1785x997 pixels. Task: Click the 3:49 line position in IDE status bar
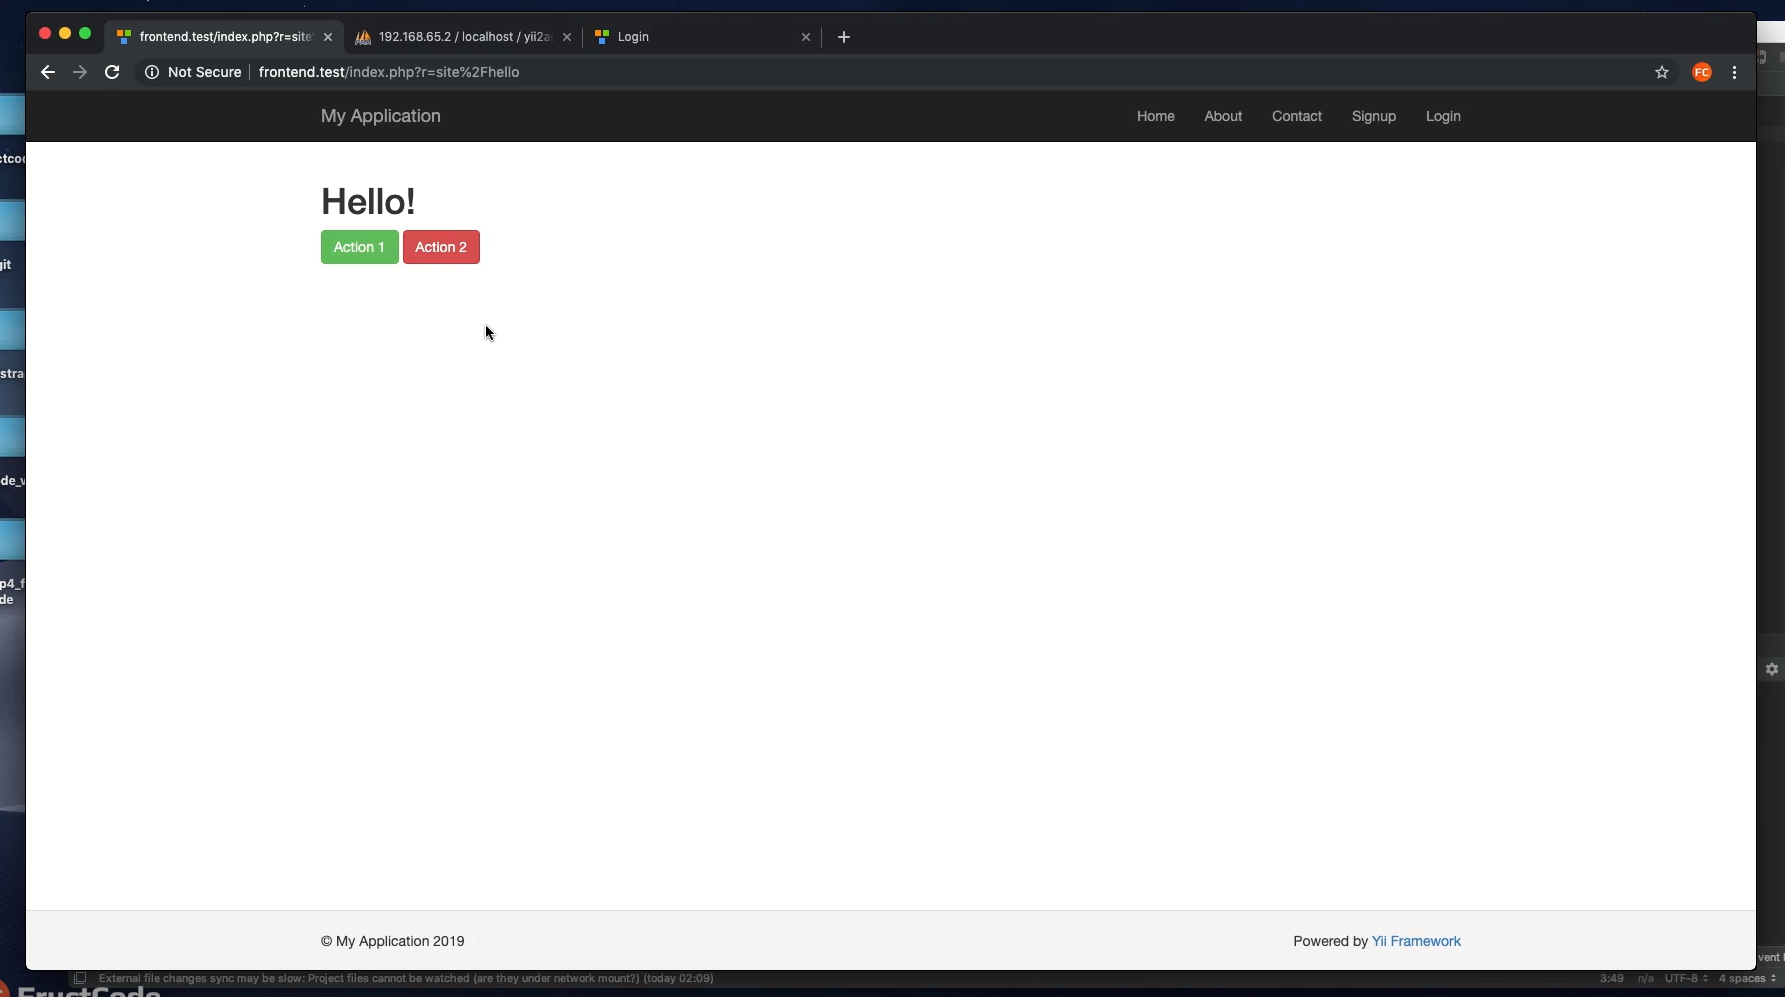tap(1611, 978)
